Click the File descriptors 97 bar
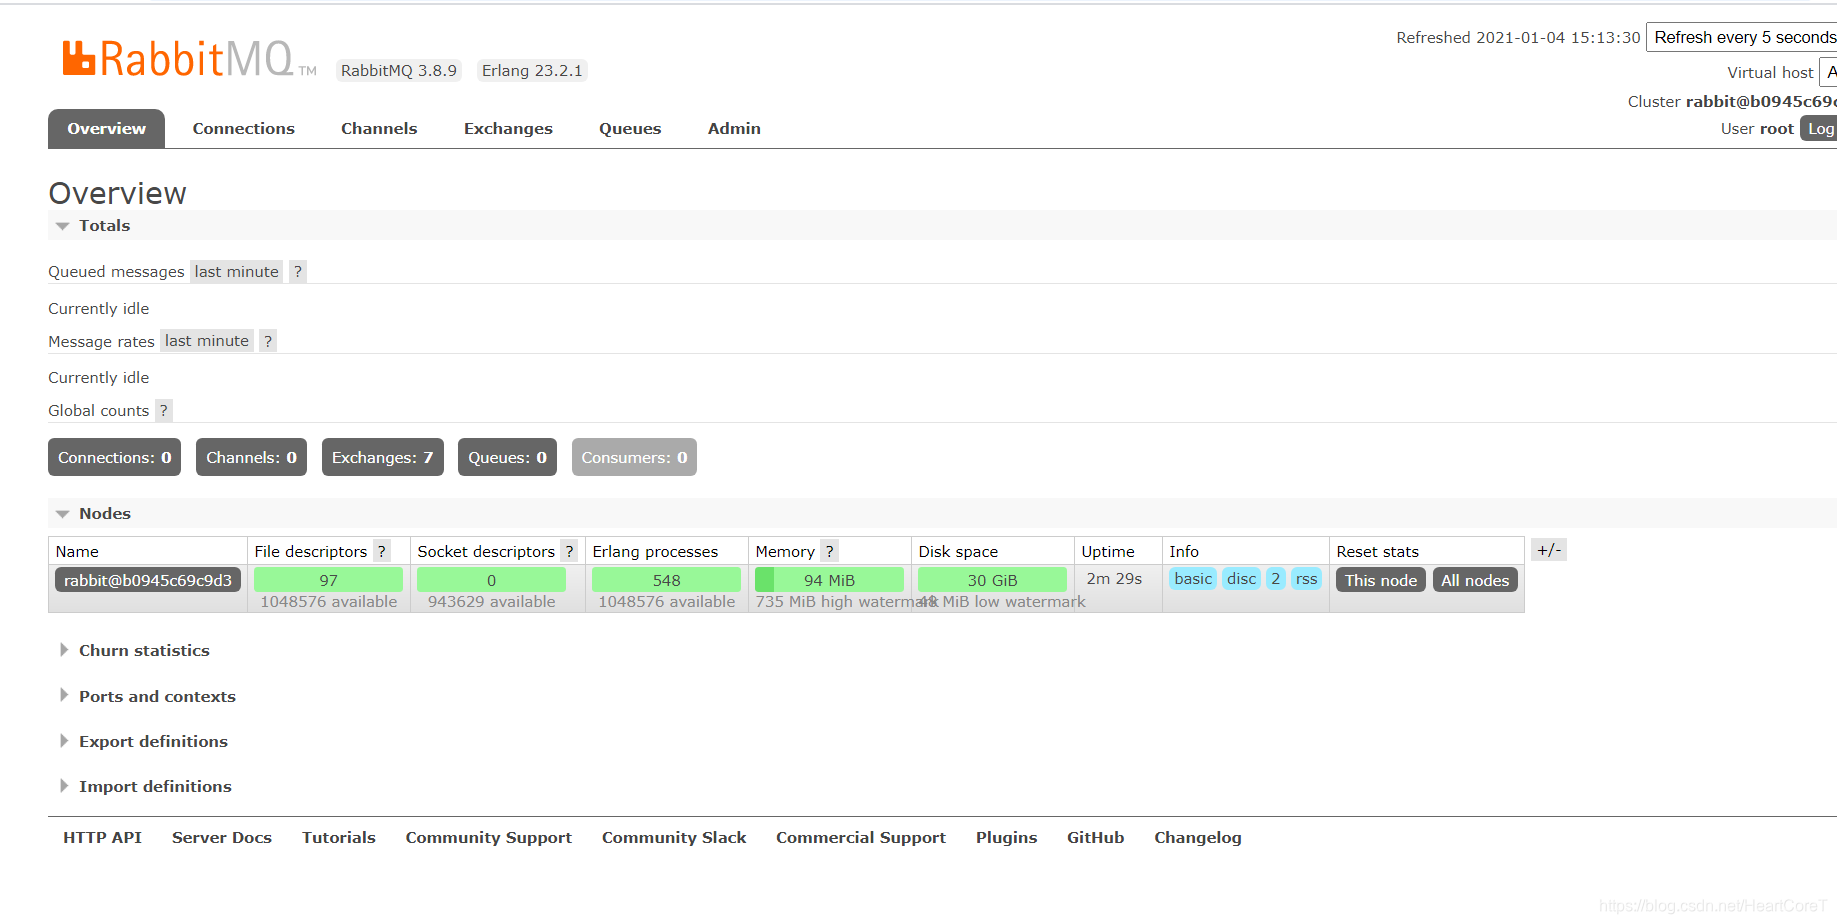The image size is (1837, 924). point(328,580)
